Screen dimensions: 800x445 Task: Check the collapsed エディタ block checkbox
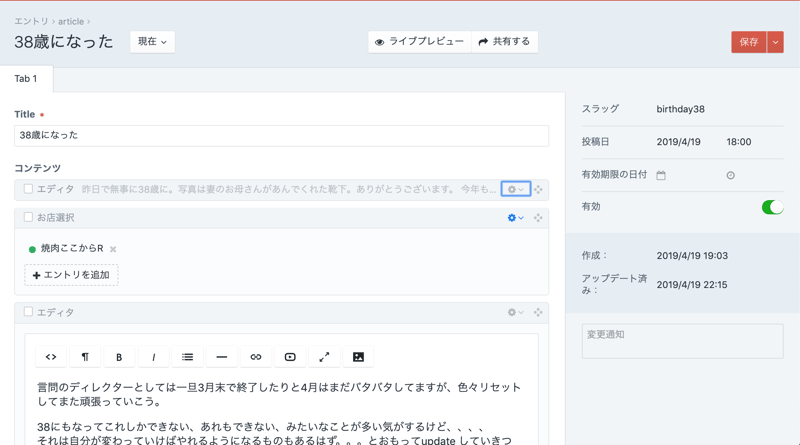pos(28,189)
